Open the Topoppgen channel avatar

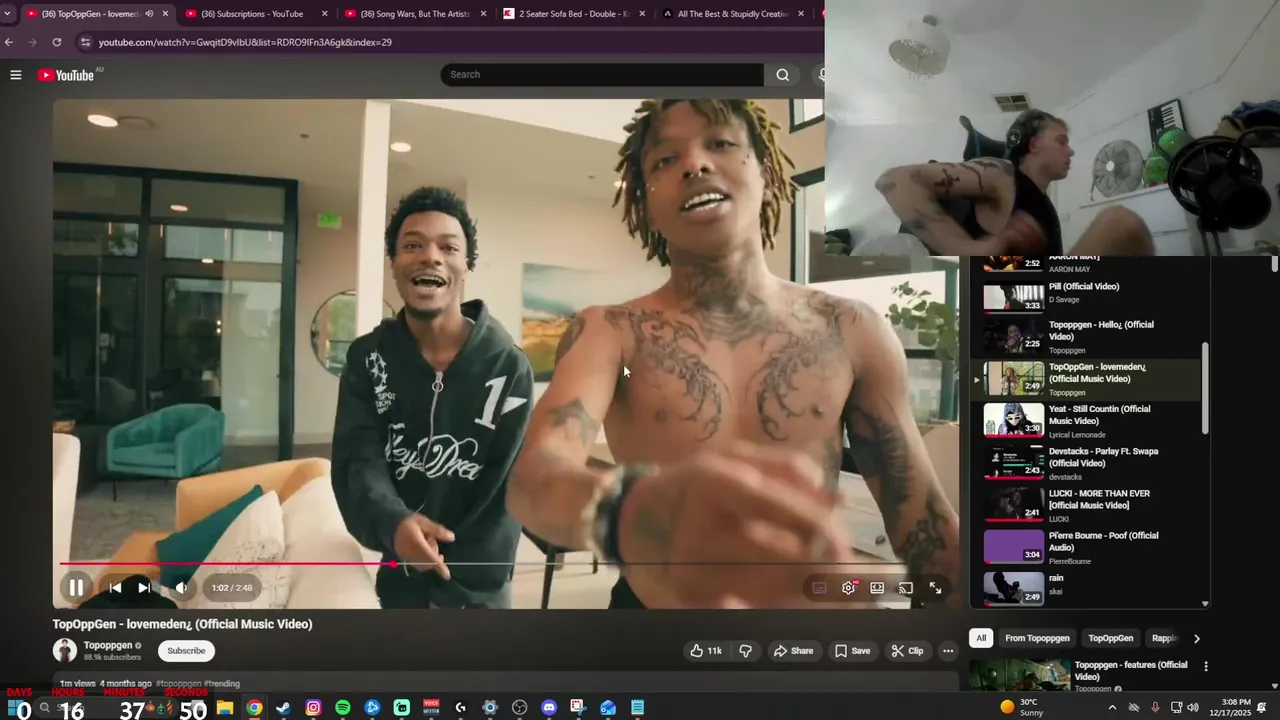(65, 651)
